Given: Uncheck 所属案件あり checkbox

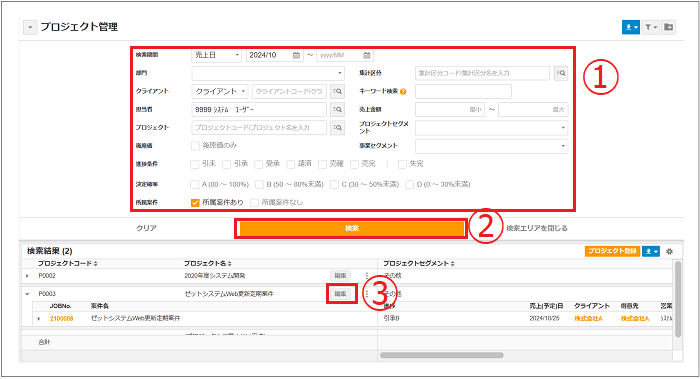Looking at the screenshot, I should tap(195, 203).
